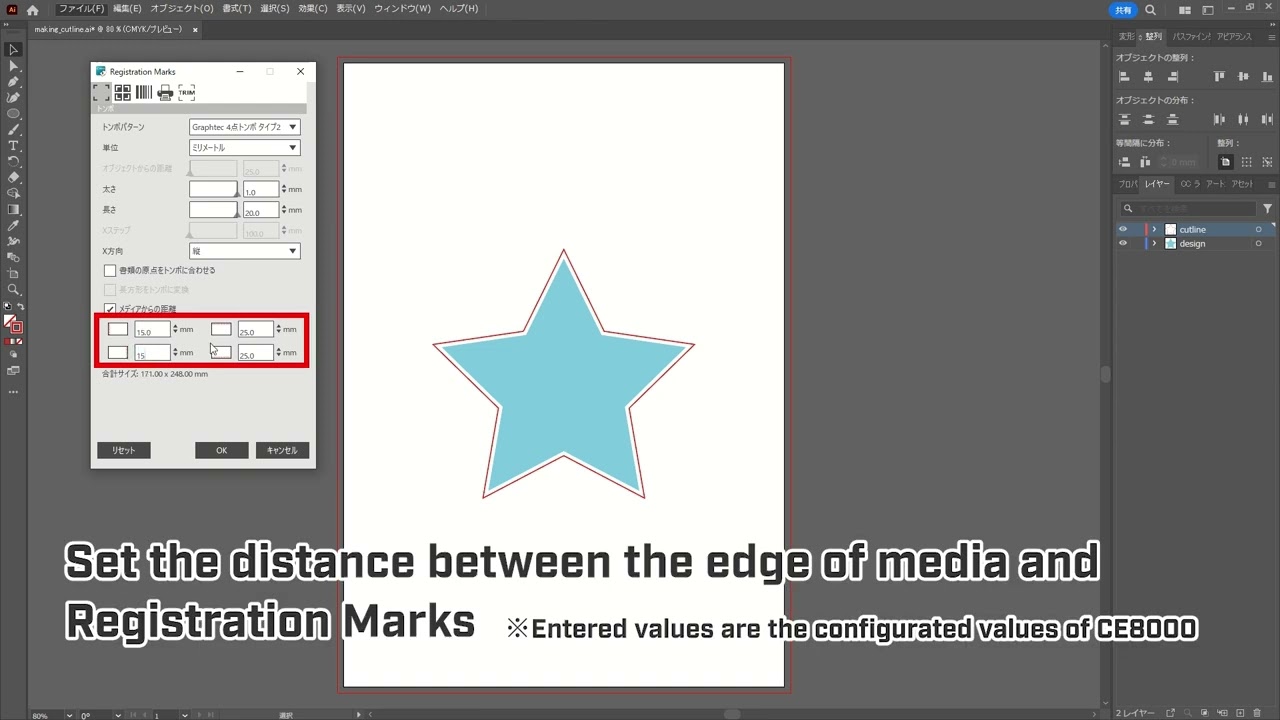Select the Paintbrush tool
The width and height of the screenshot is (1280, 720).
click(x=13, y=130)
